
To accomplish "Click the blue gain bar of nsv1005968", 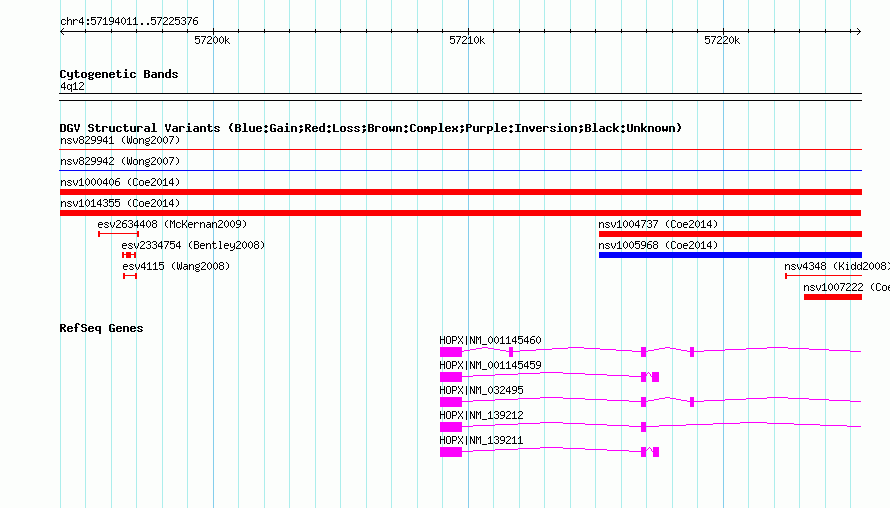I will [730, 255].
